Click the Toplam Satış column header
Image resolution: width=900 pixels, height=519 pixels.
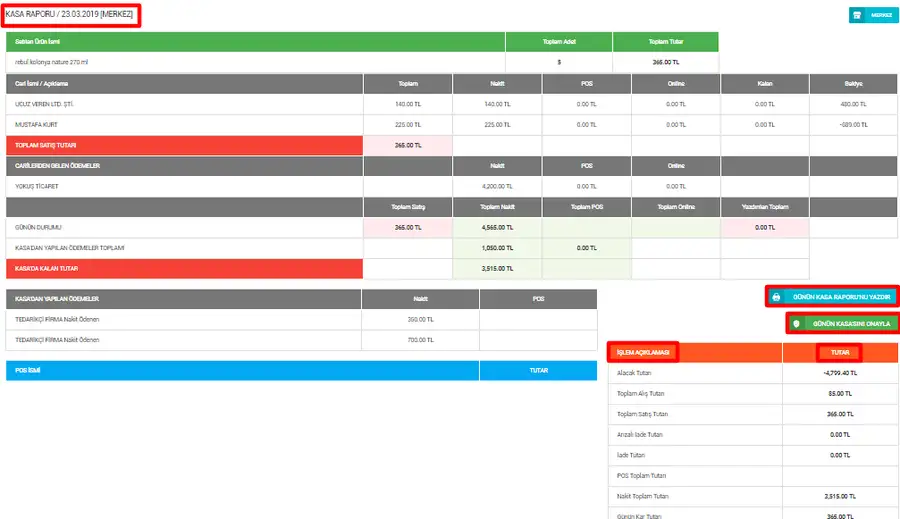[408, 207]
